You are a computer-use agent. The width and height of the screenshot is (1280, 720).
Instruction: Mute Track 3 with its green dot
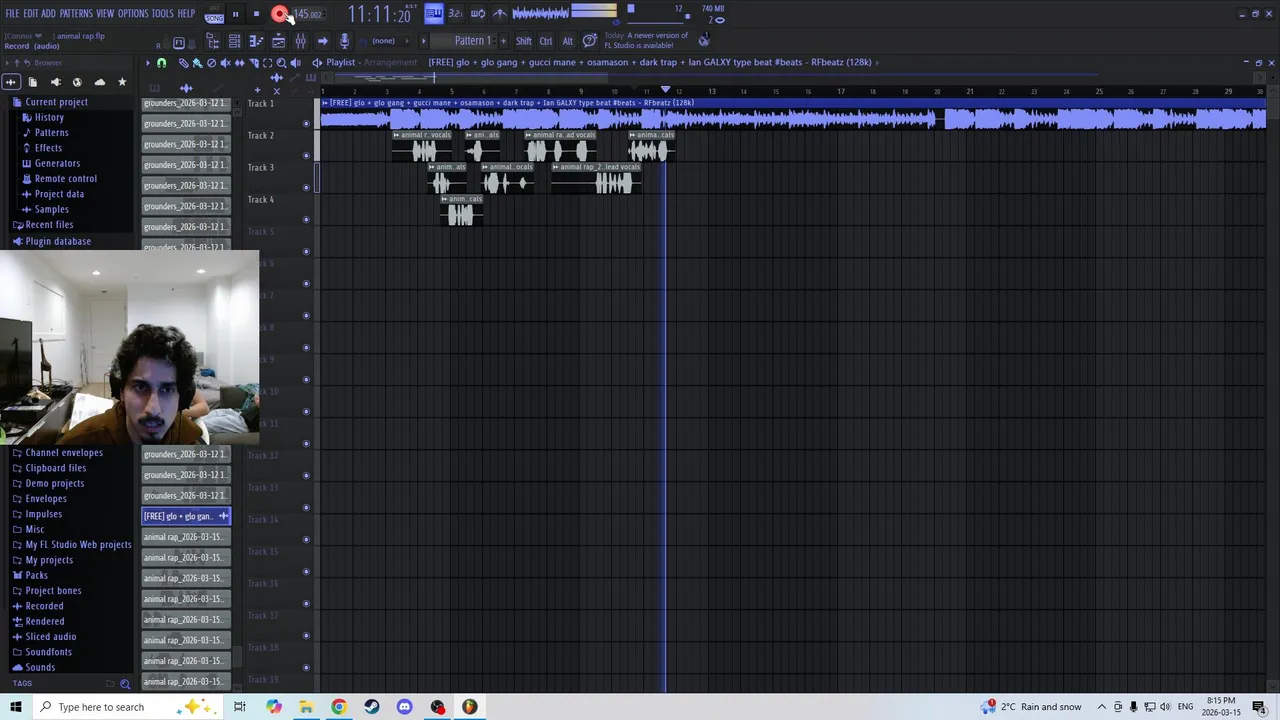point(306,188)
